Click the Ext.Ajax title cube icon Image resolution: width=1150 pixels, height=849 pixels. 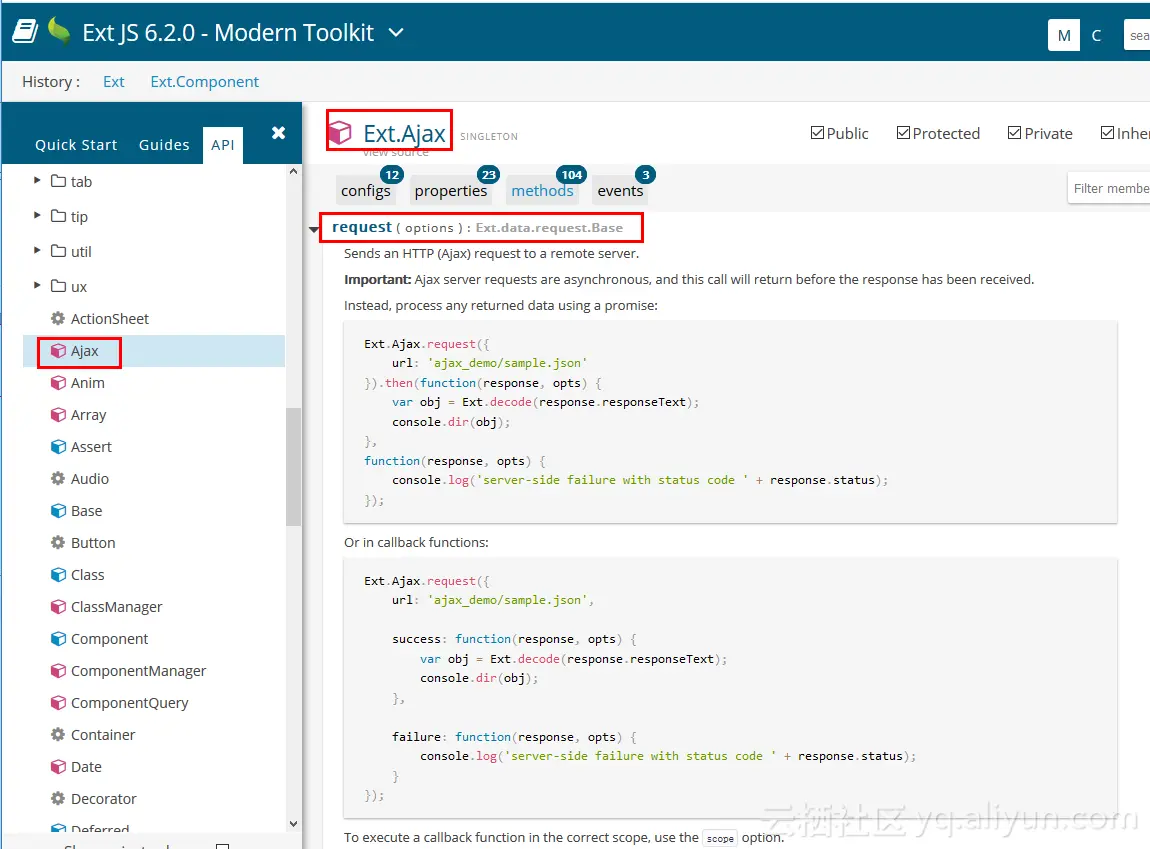[340, 133]
